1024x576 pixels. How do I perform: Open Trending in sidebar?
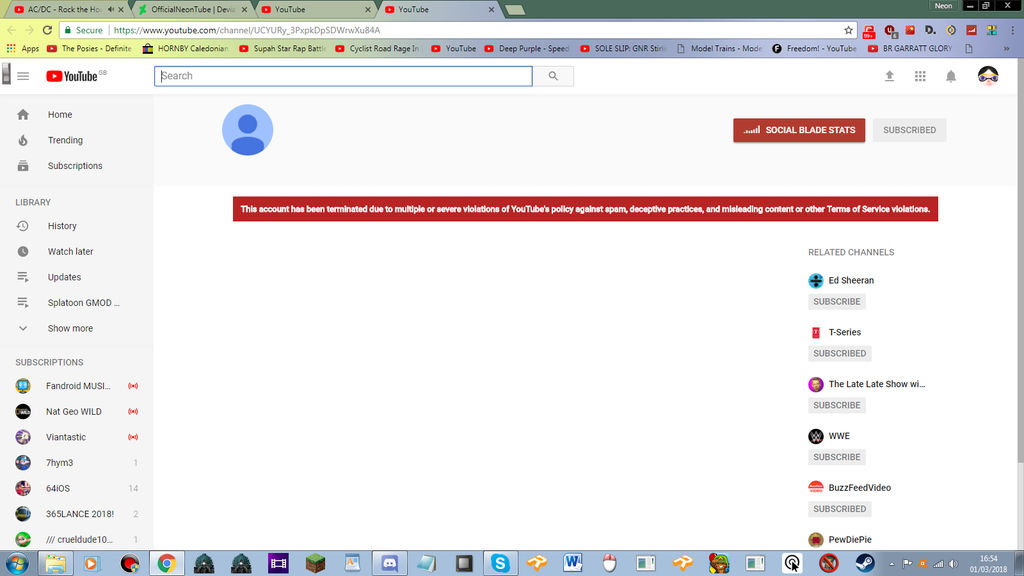click(76, 140)
